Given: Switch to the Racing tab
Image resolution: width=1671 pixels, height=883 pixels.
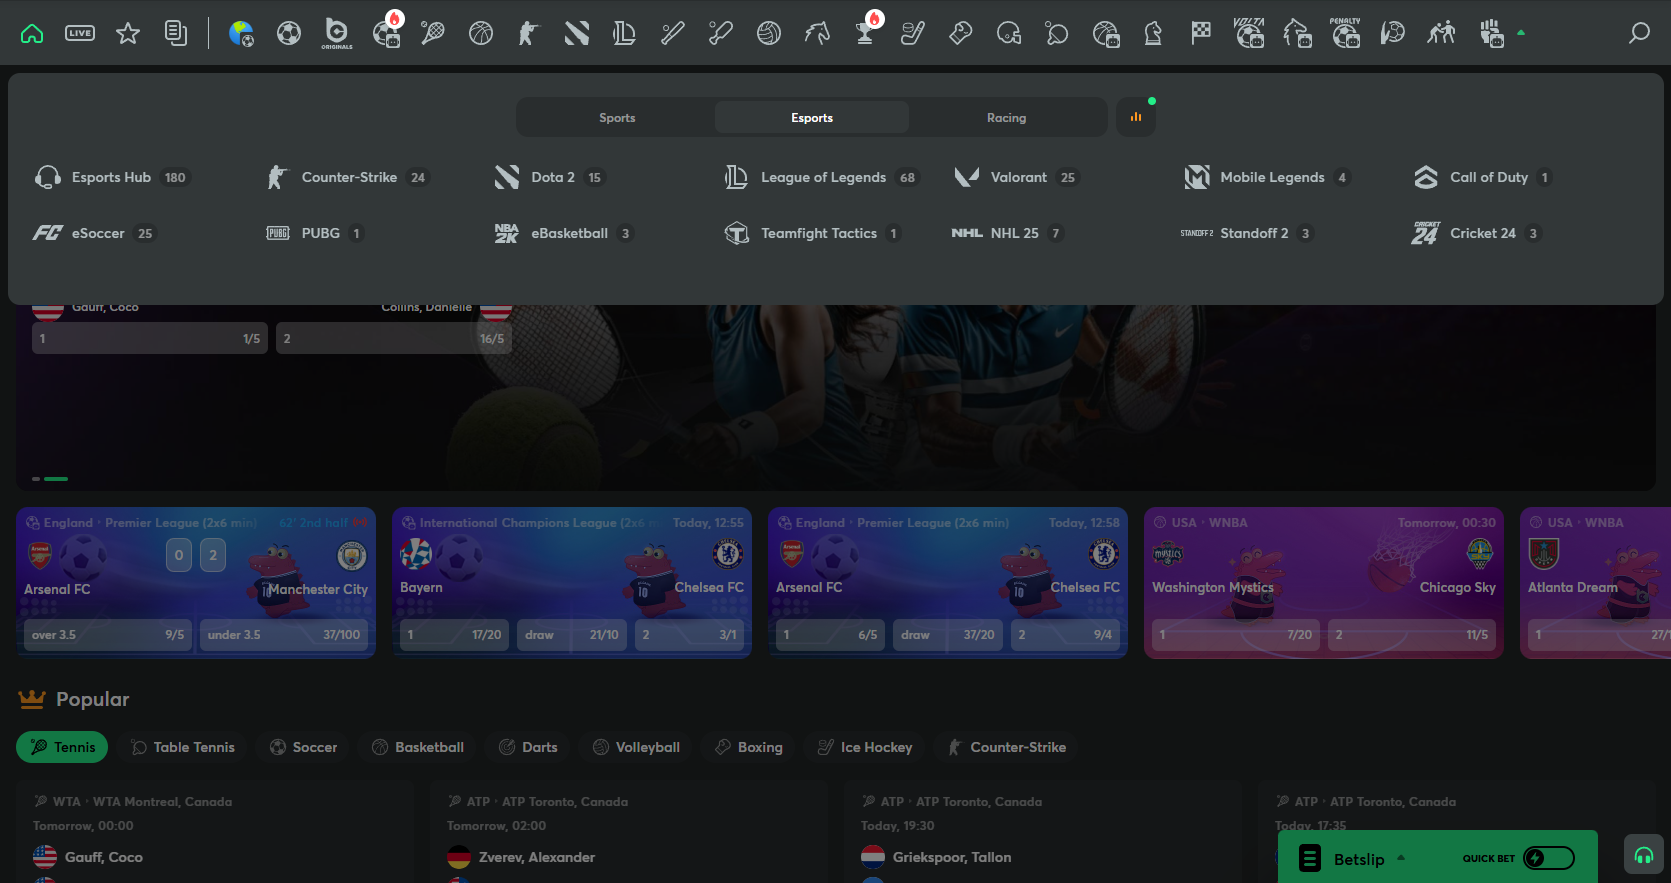Looking at the screenshot, I should coord(1006,117).
